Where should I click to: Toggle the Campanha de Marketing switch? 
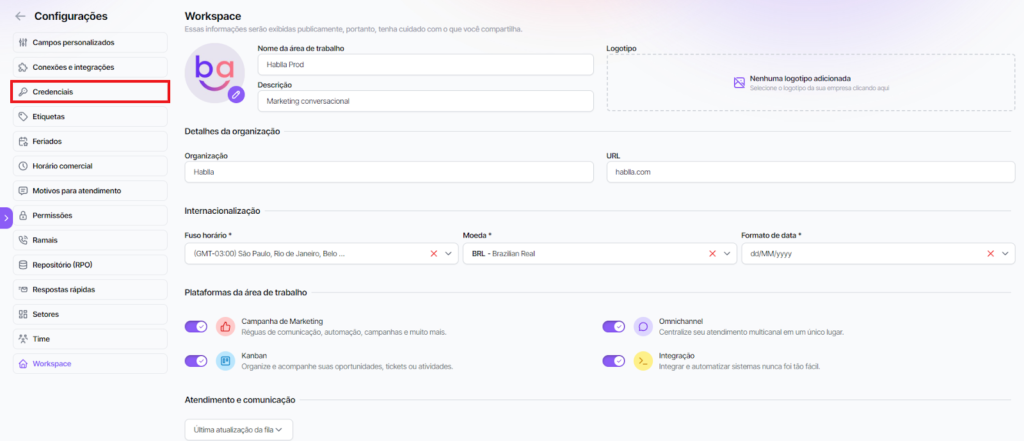coord(196,326)
